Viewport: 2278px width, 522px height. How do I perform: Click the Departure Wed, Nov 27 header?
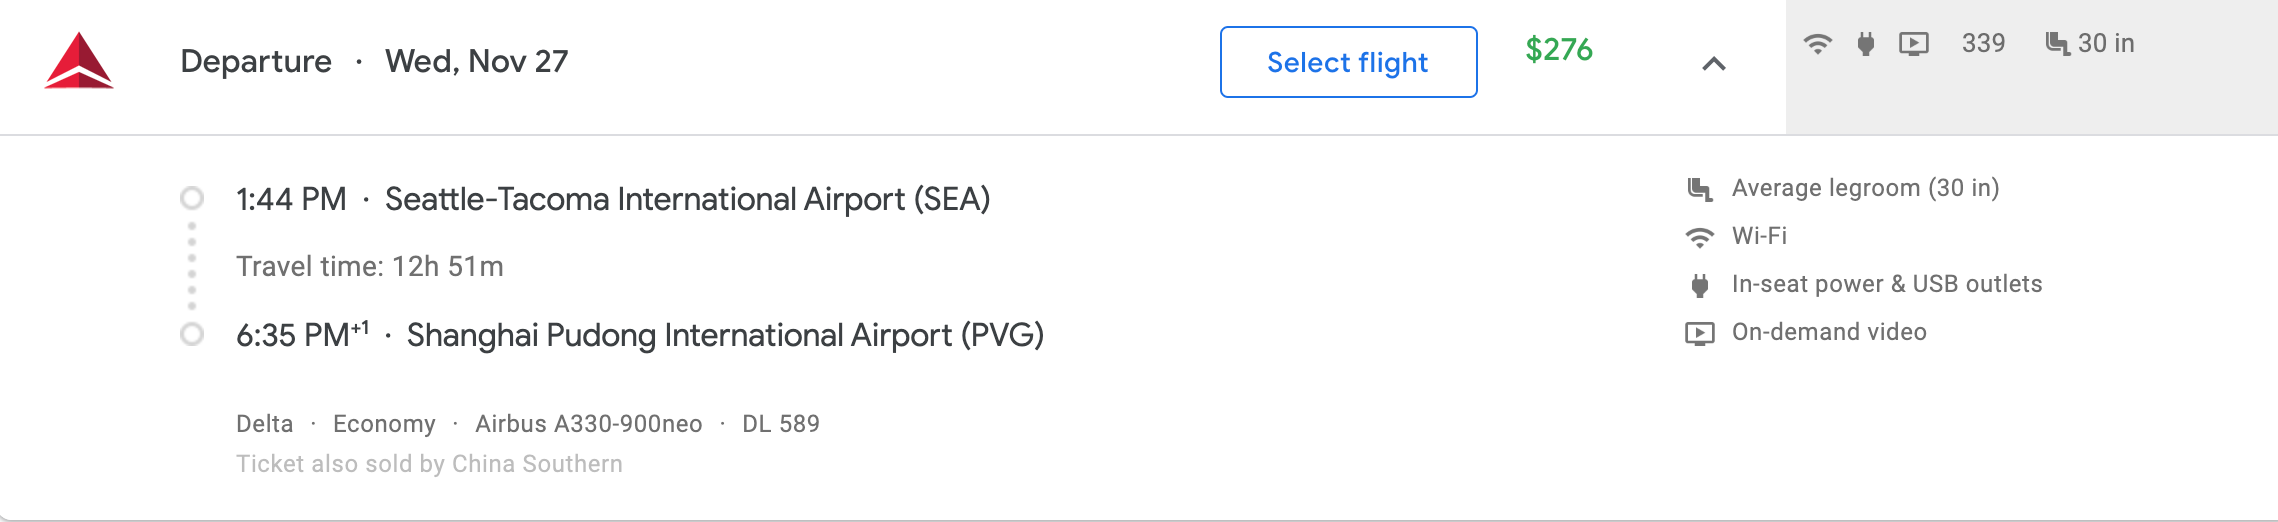(x=374, y=62)
